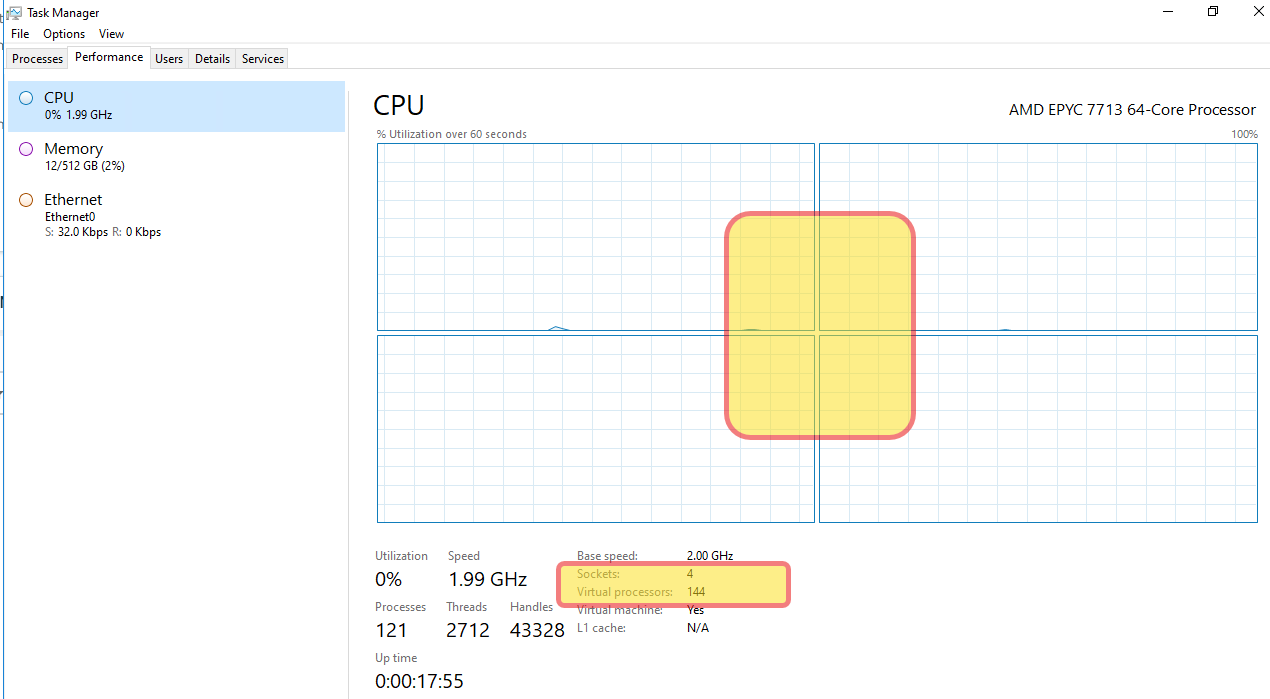Open the Options menu
1270x699 pixels.
pyautogui.click(x=63, y=33)
